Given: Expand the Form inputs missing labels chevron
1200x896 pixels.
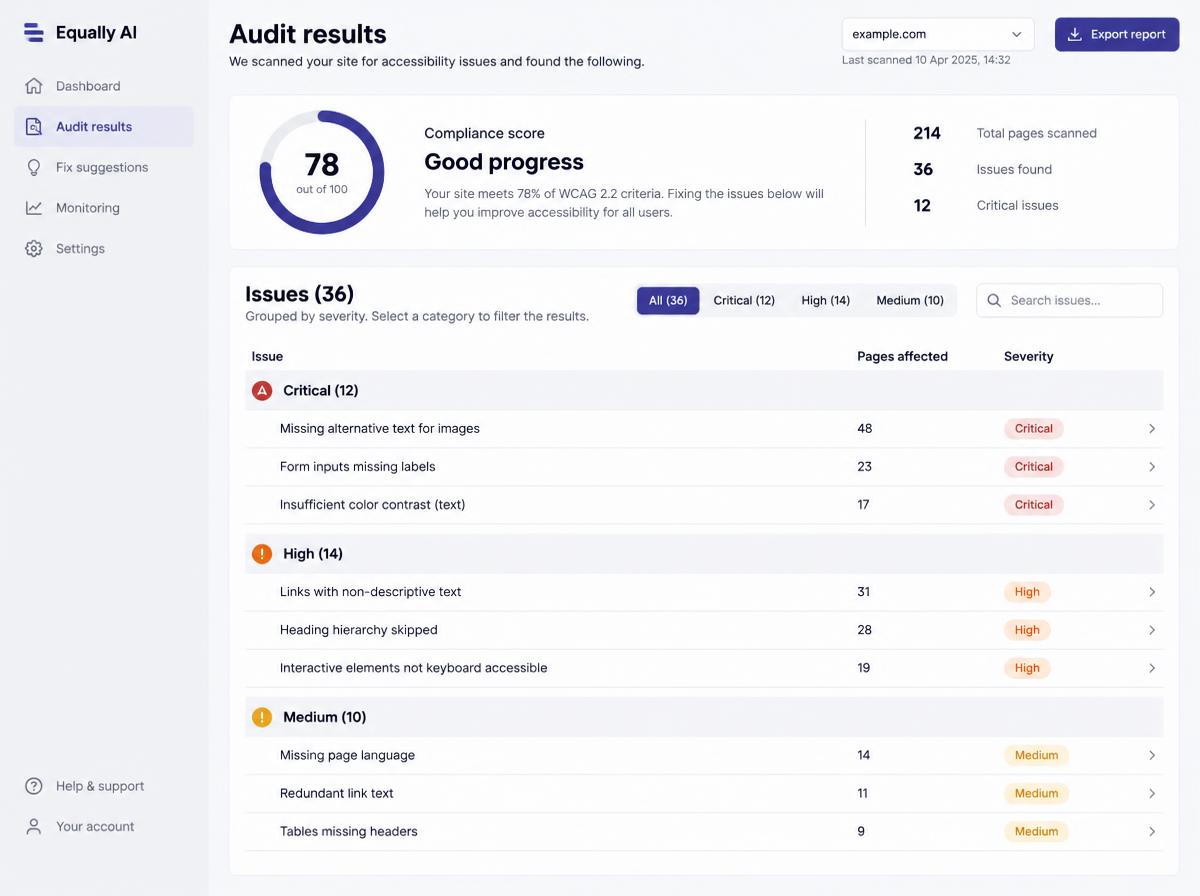Looking at the screenshot, I should click(1152, 467).
